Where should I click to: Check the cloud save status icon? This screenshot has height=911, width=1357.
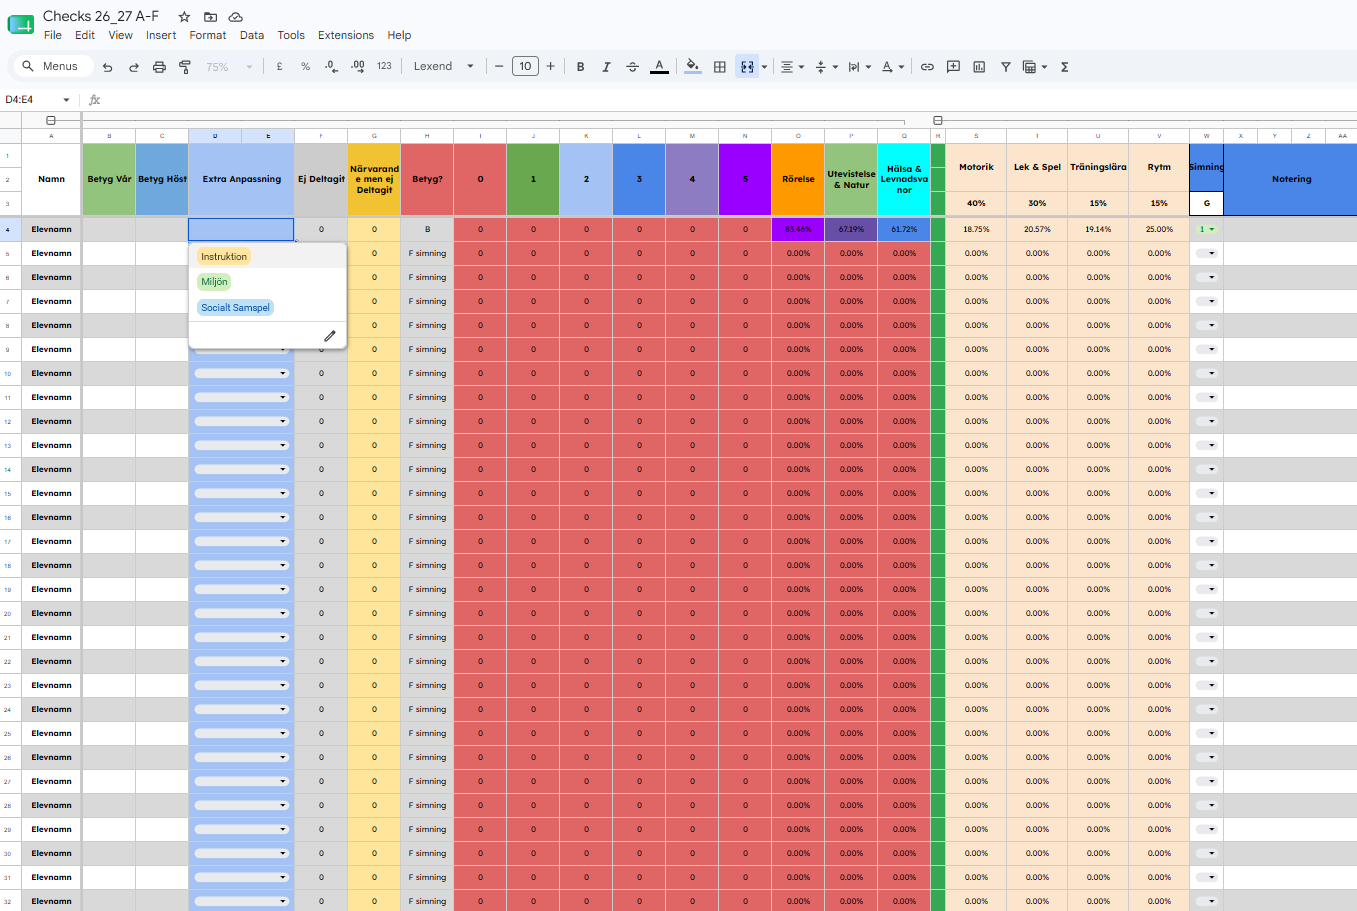[x=236, y=17]
